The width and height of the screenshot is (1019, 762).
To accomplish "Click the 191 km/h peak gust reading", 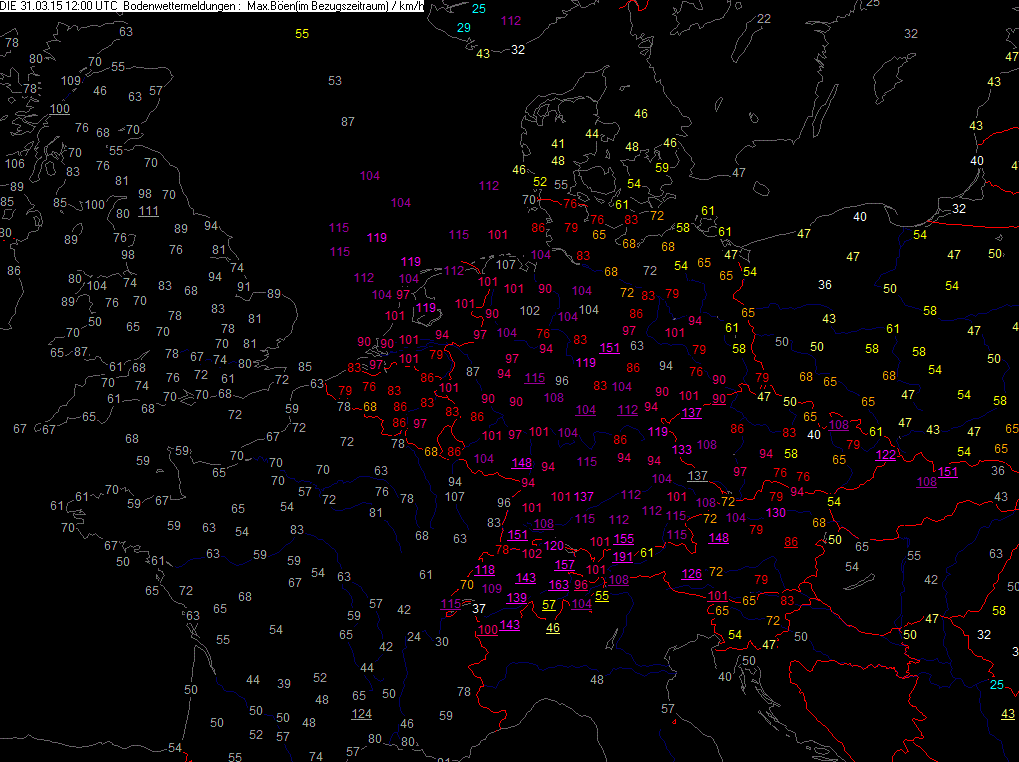I will coord(623,557).
